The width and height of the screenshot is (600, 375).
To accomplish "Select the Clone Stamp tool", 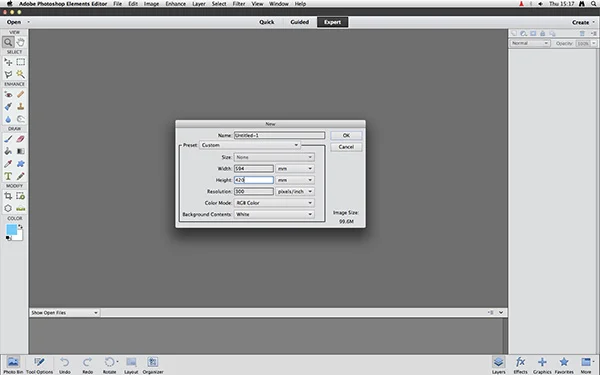I will pyautogui.click(x=21, y=106).
